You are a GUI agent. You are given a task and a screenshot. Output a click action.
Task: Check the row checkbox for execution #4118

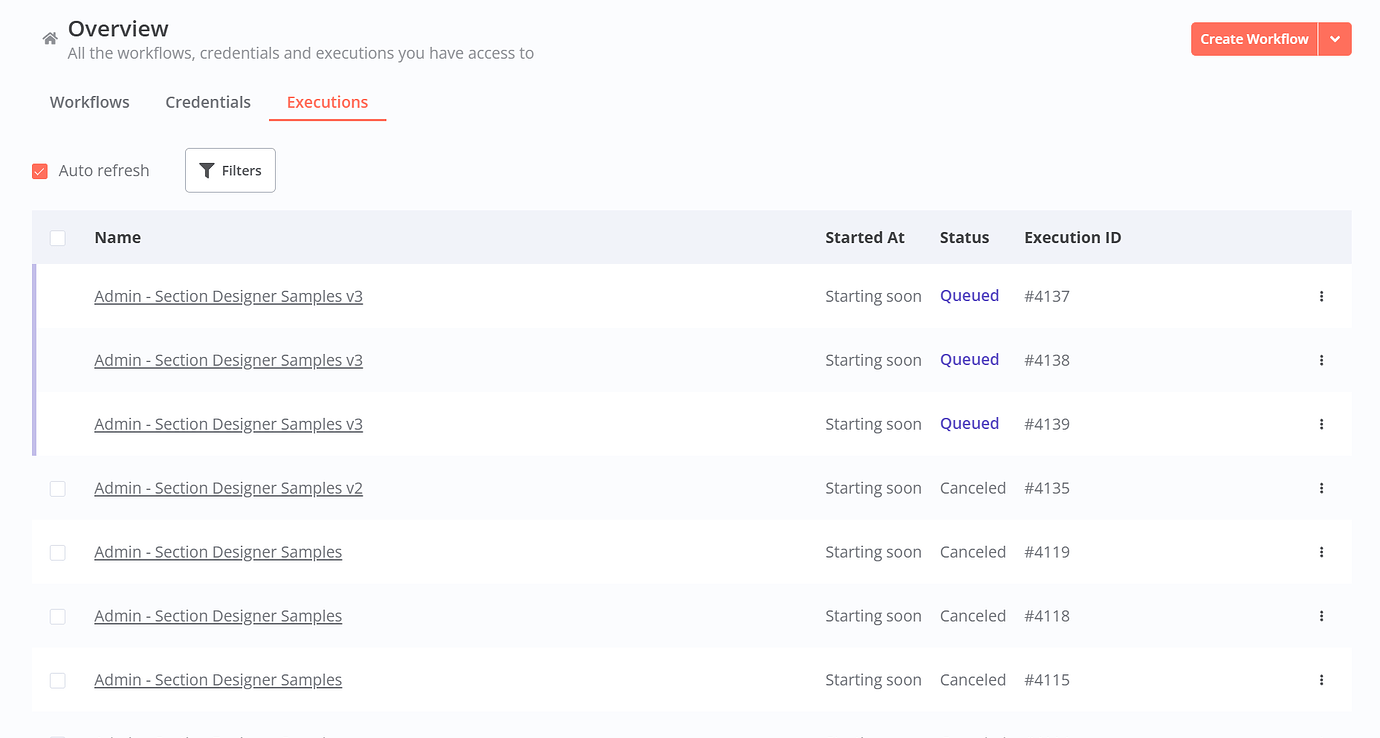coord(57,616)
